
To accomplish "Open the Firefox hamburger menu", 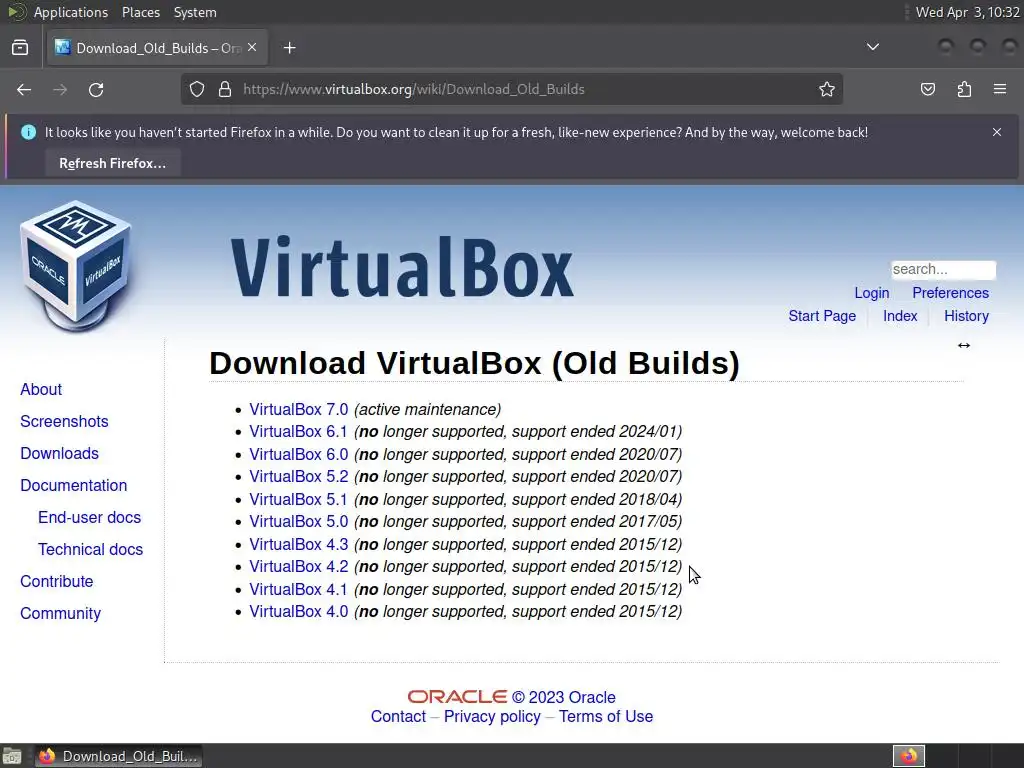I will coord(1000,89).
